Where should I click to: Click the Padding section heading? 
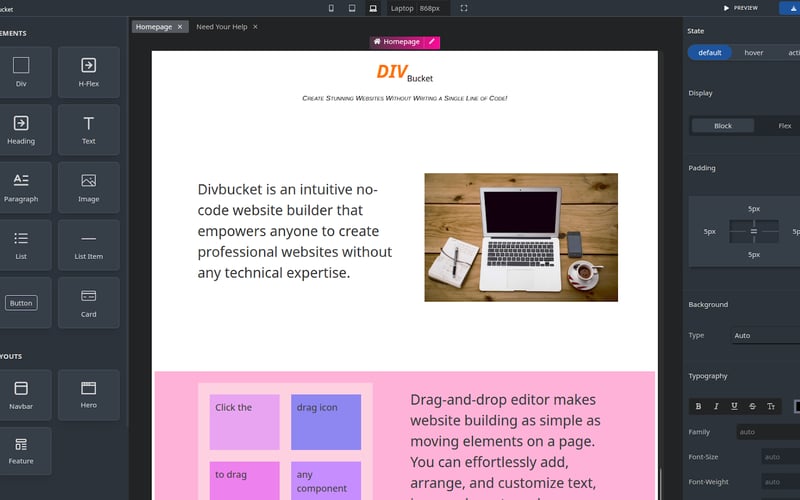pyautogui.click(x=702, y=168)
